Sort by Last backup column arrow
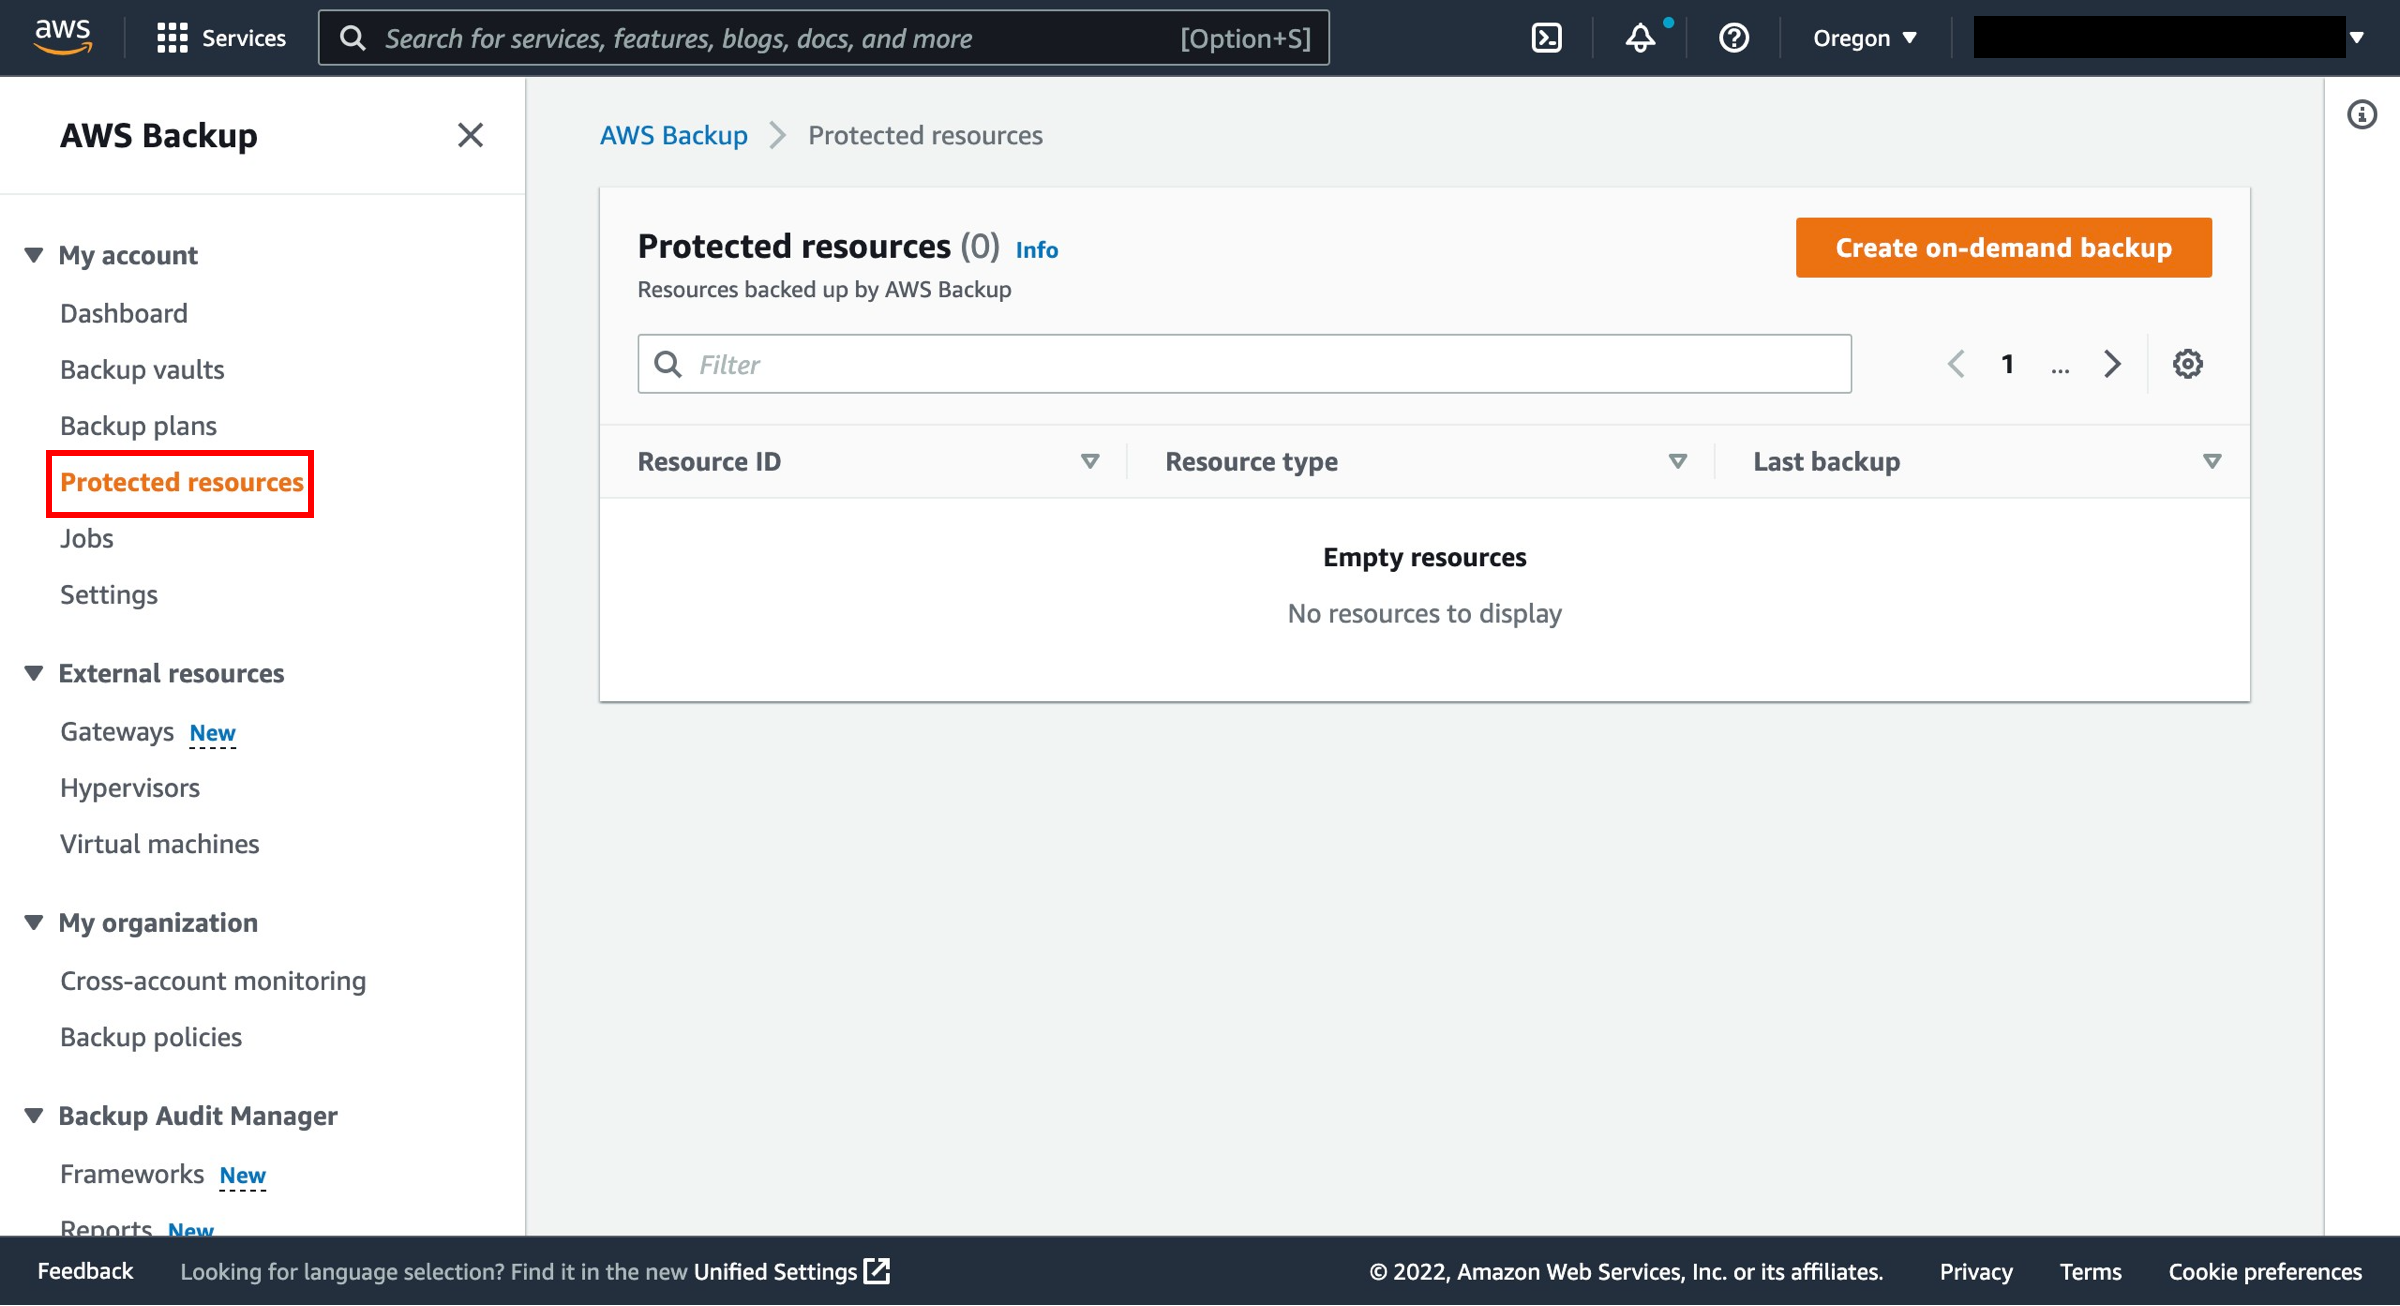Screen dimensions: 2400x1306 click(x=2212, y=461)
